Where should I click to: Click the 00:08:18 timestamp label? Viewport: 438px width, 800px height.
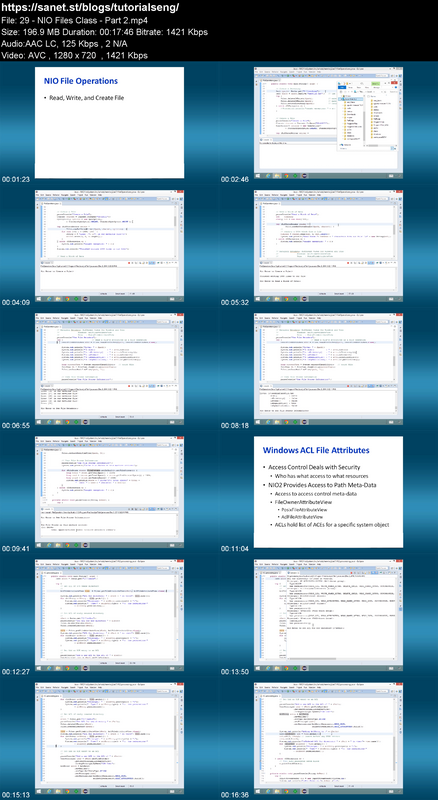click(235, 426)
